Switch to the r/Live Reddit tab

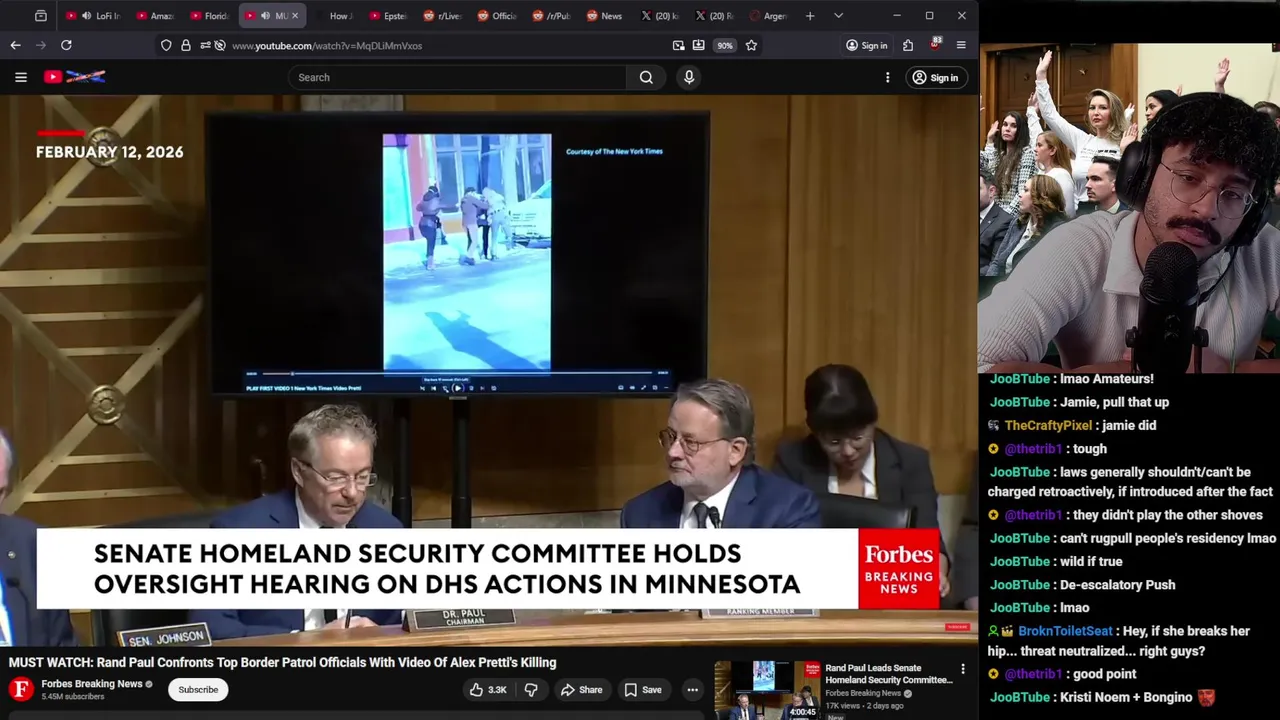pyautogui.click(x=442, y=16)
